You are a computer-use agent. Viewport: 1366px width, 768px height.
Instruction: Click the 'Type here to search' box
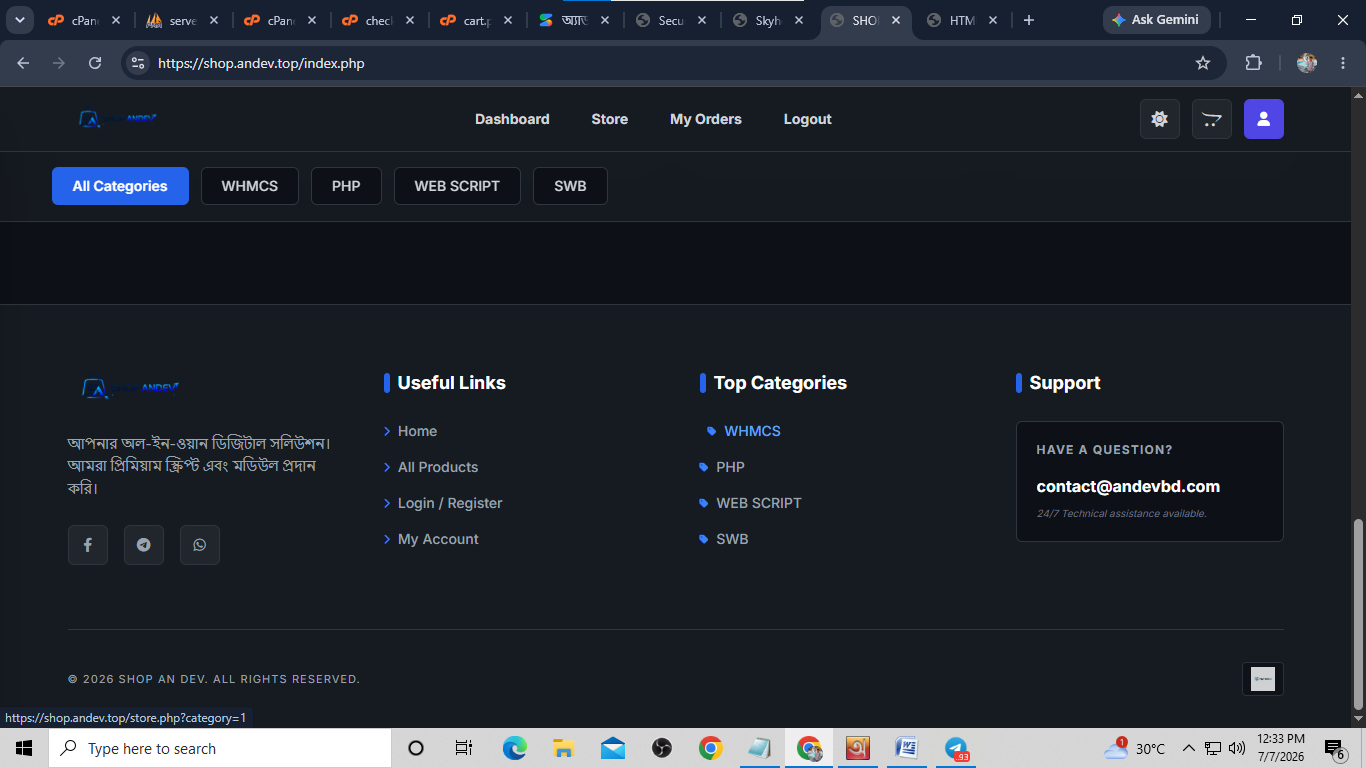219,748
